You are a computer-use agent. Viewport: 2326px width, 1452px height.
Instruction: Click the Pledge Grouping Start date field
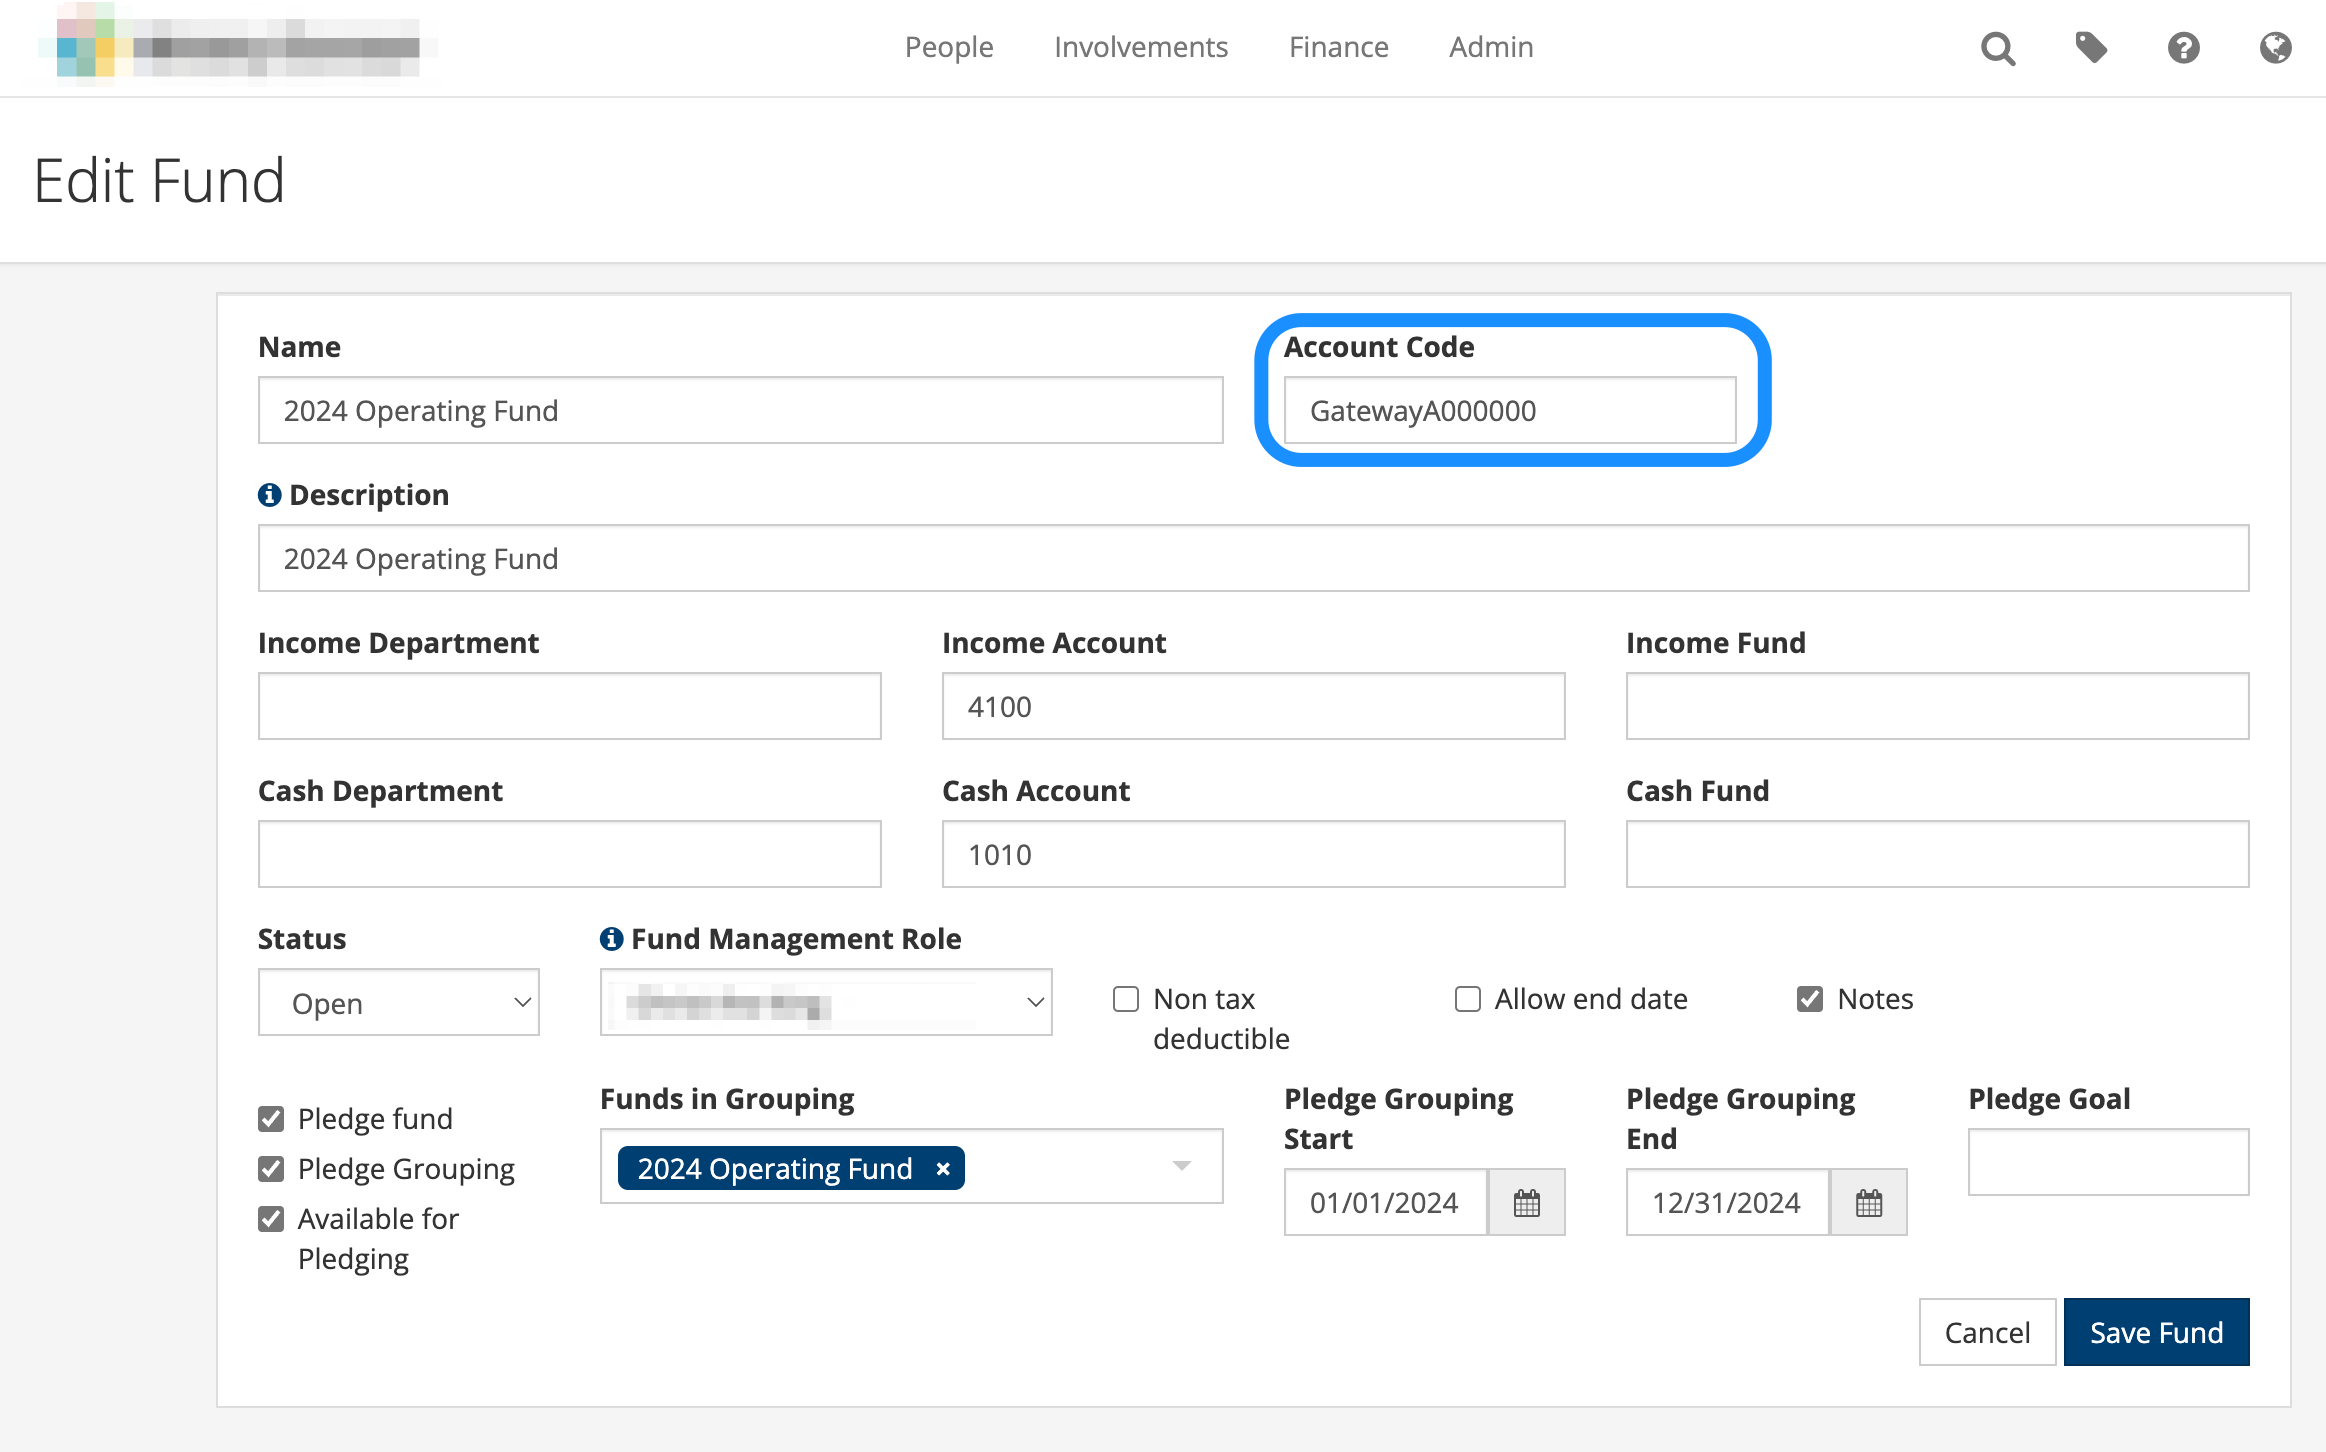[x=1386, y=1203]
